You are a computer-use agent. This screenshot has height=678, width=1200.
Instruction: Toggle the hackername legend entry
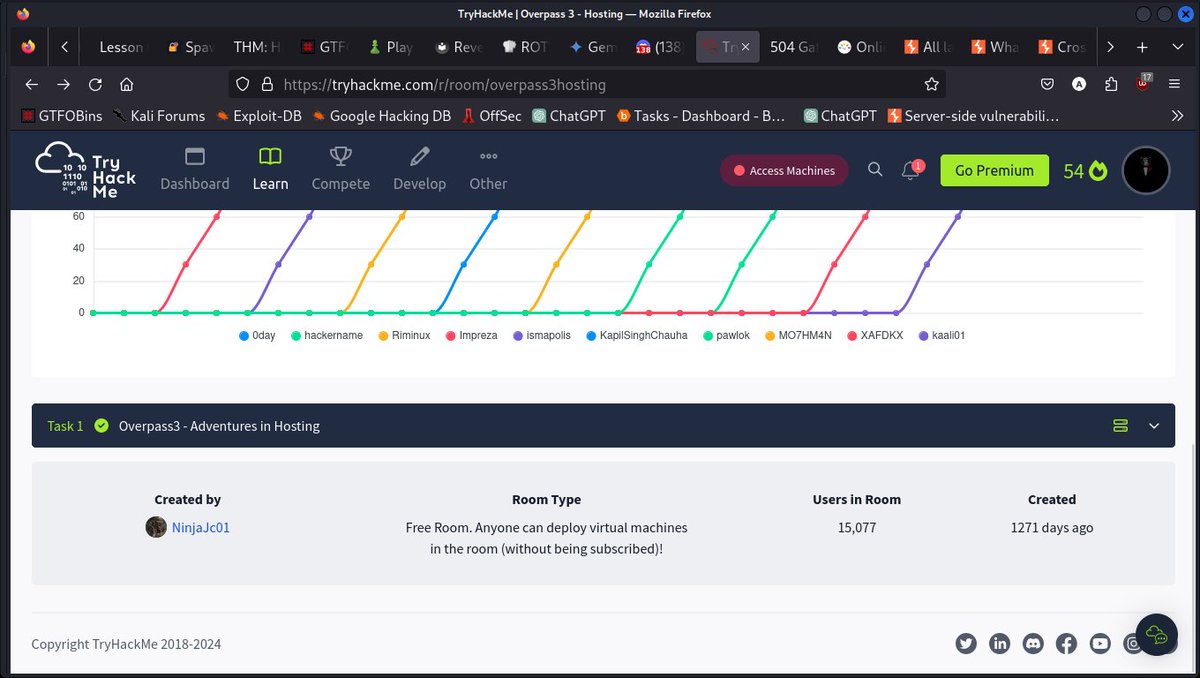point(327,335)
